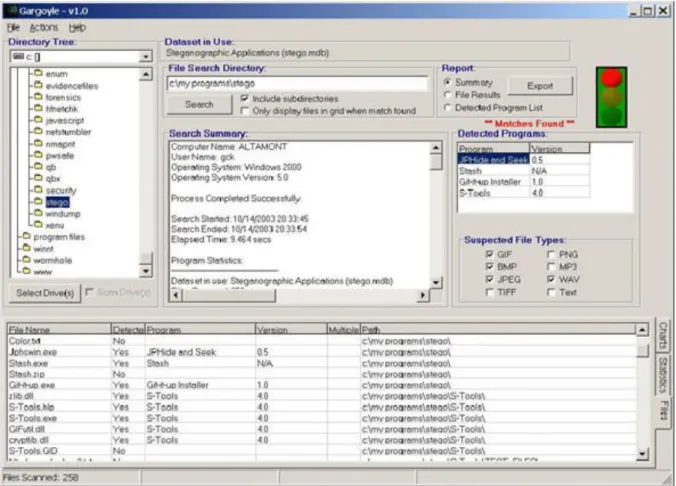Switch to the Files tab
Viewport: 676px width, 486px height.
coord(663,411)
